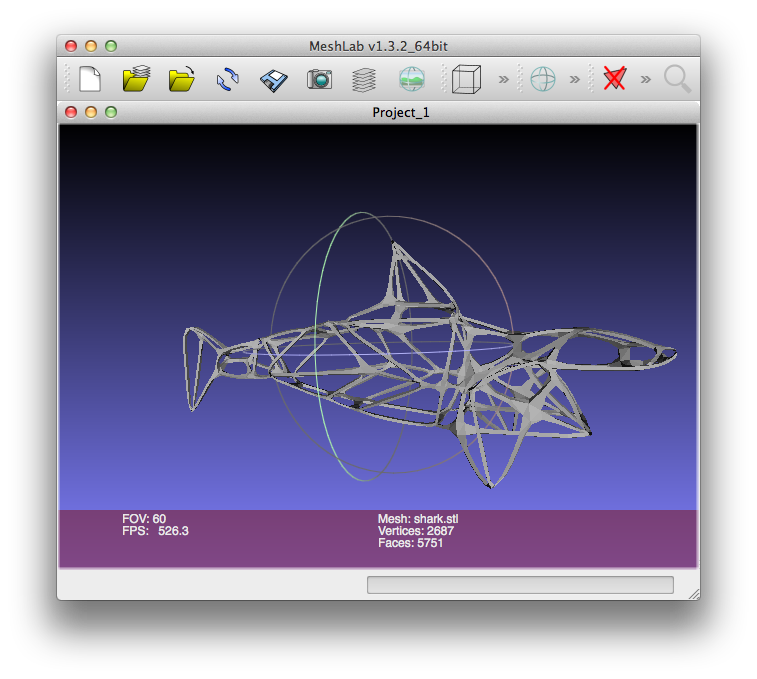The height and width of the screenshot is (679, 757).
Task: Click the Vertices: 2687 label
Action: tap(416, 531)
